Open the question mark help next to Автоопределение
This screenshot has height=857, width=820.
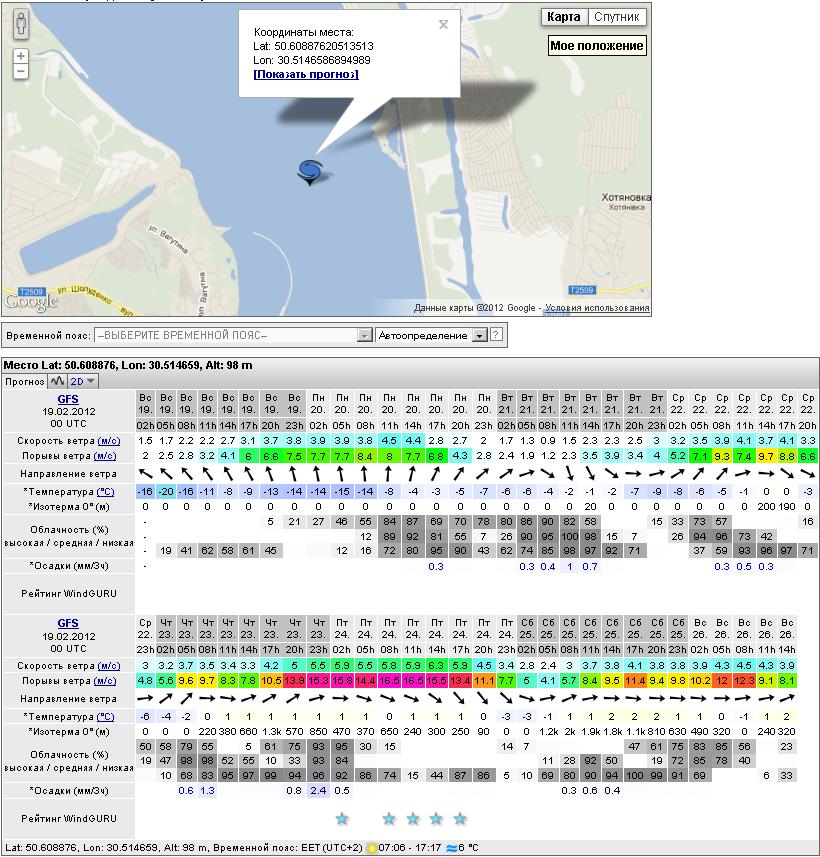click(496, 335)
